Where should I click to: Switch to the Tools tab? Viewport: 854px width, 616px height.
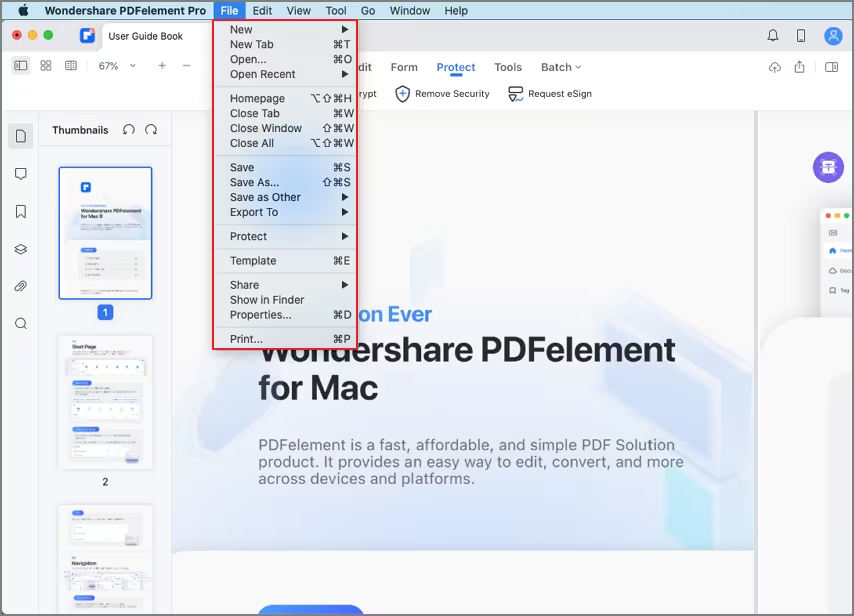pyautogui.click(x=508, y=67)
